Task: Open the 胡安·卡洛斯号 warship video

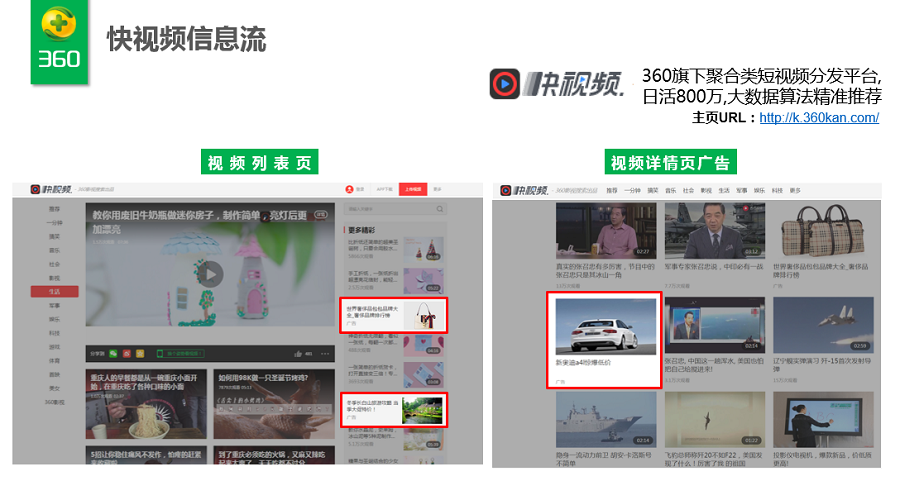Action: [x=606, y=420]
